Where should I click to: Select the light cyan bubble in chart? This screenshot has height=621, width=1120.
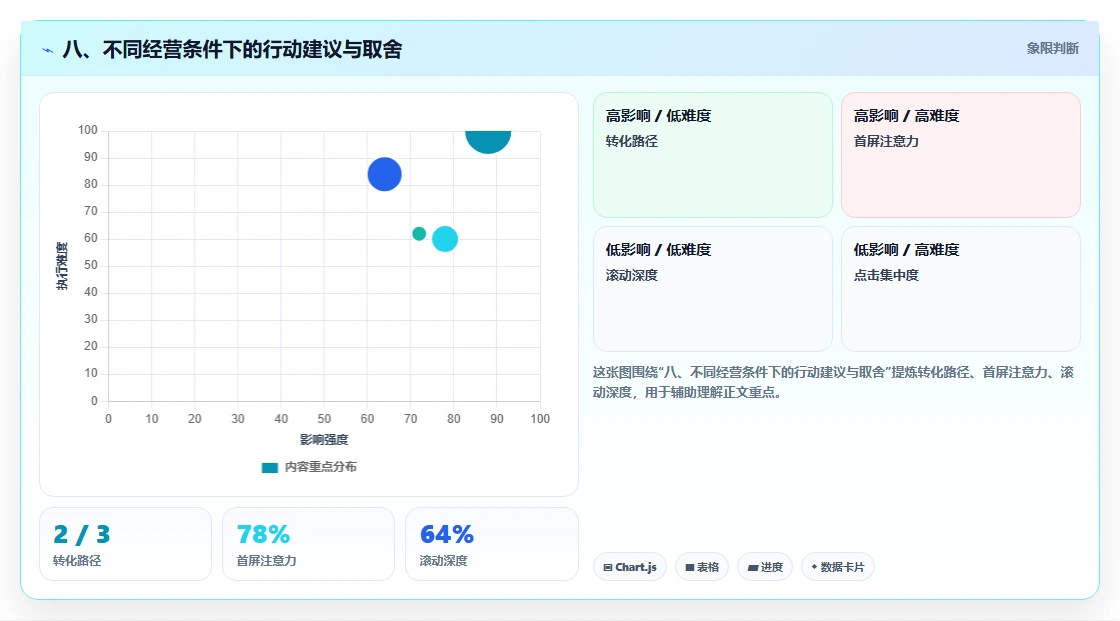coord(445,239)
